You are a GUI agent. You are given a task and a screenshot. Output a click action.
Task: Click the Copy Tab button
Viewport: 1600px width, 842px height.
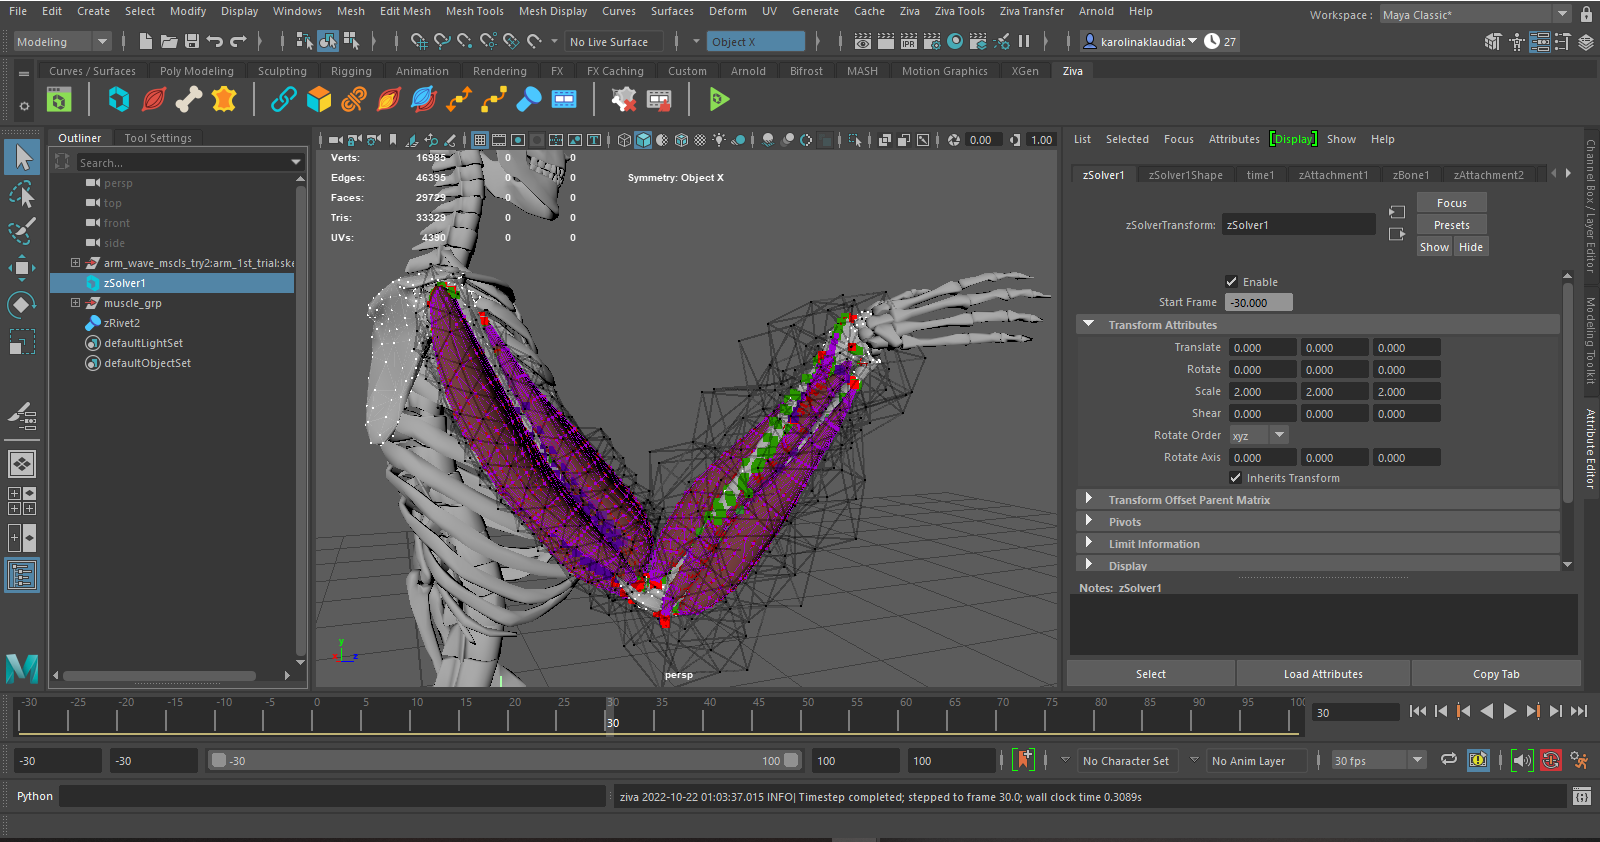1496,674
